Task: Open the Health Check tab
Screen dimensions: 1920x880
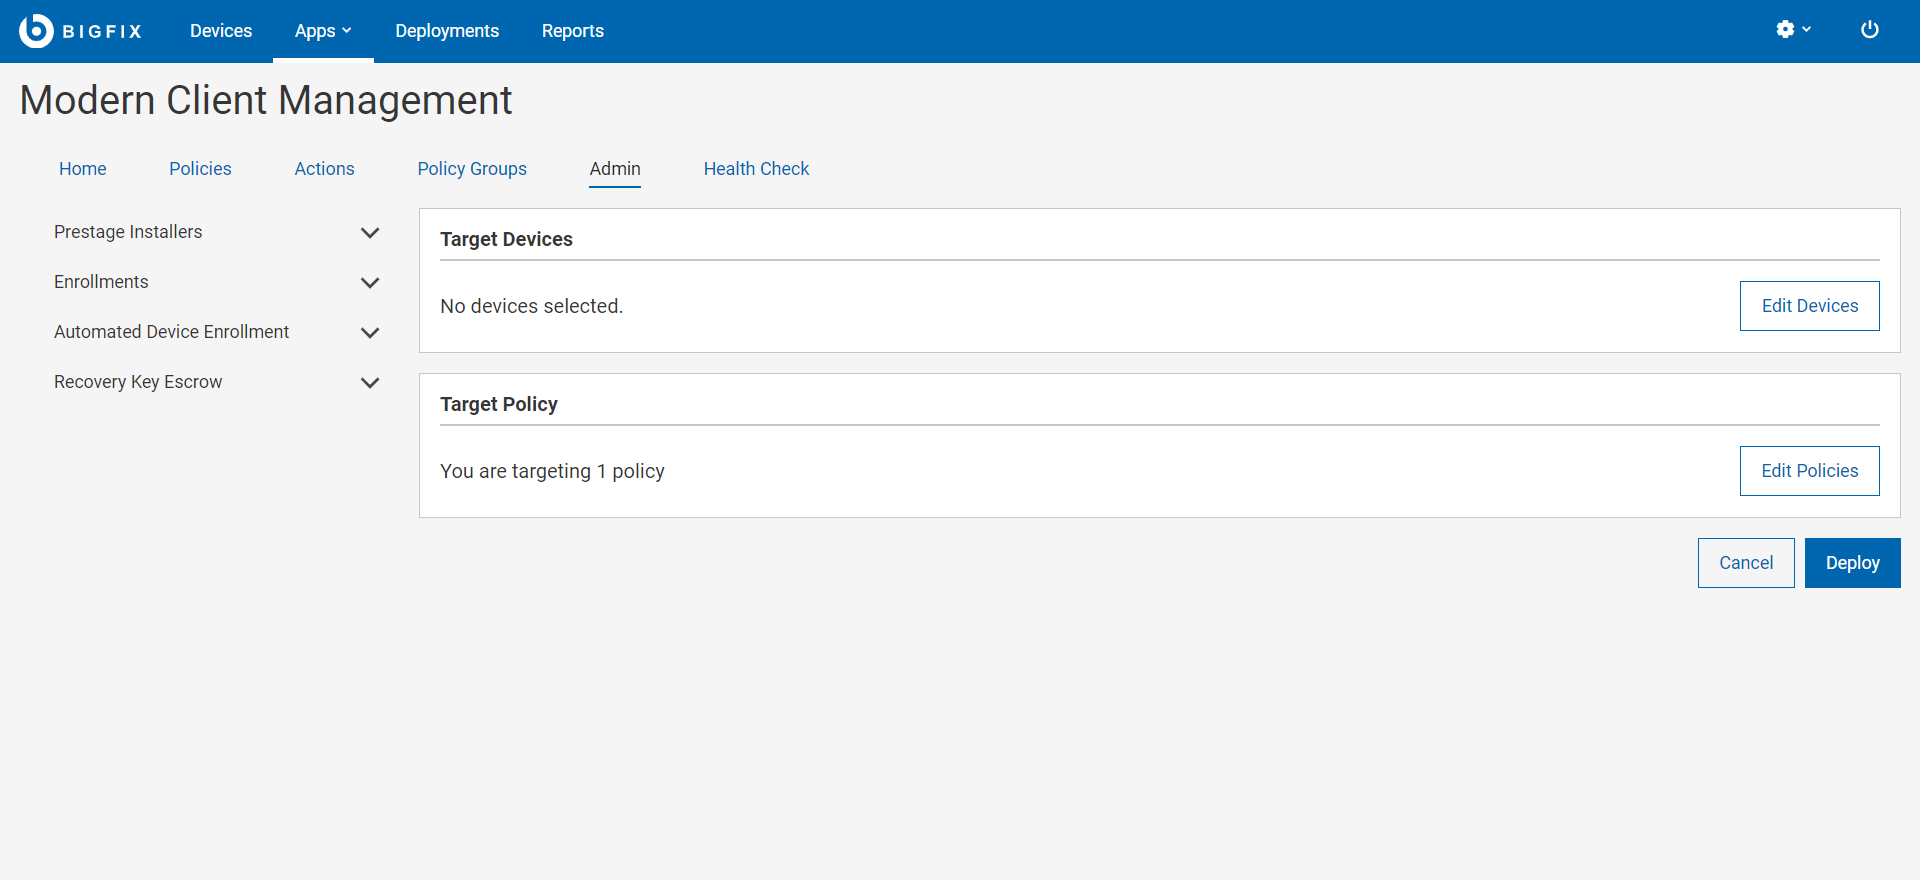Action: (x=756, y=169)
